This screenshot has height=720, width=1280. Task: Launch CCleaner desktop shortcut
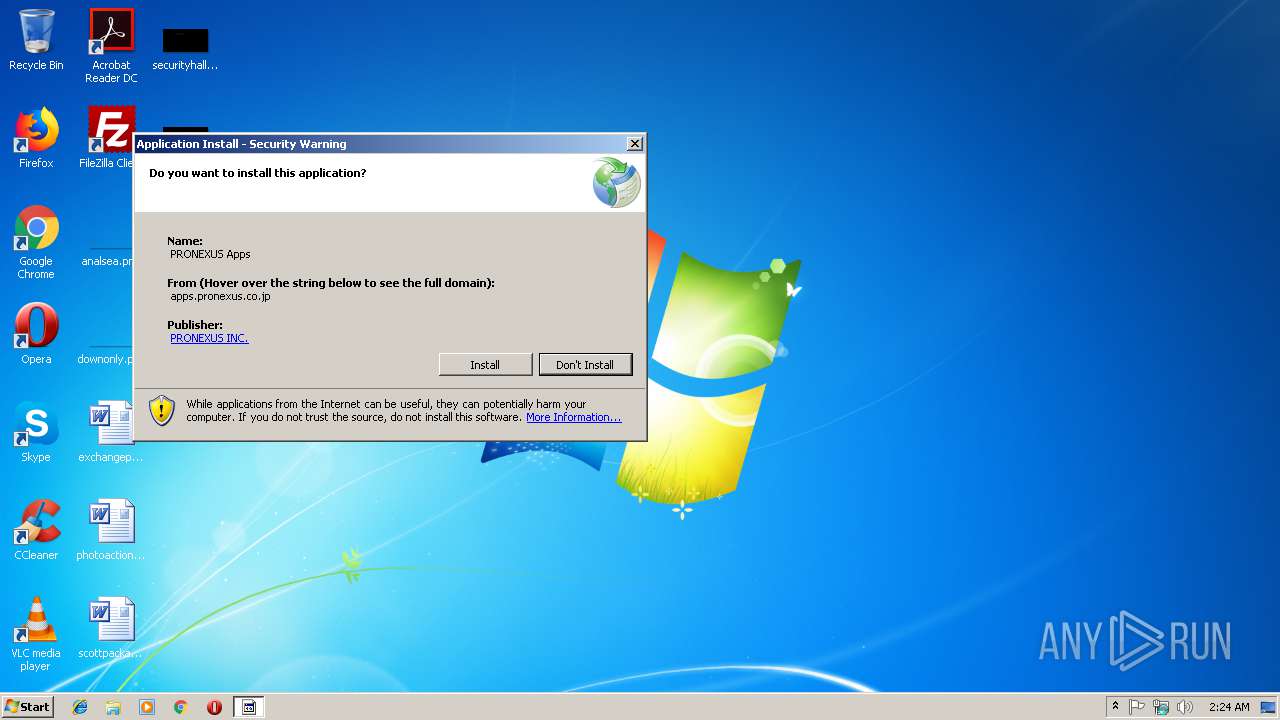36,530
